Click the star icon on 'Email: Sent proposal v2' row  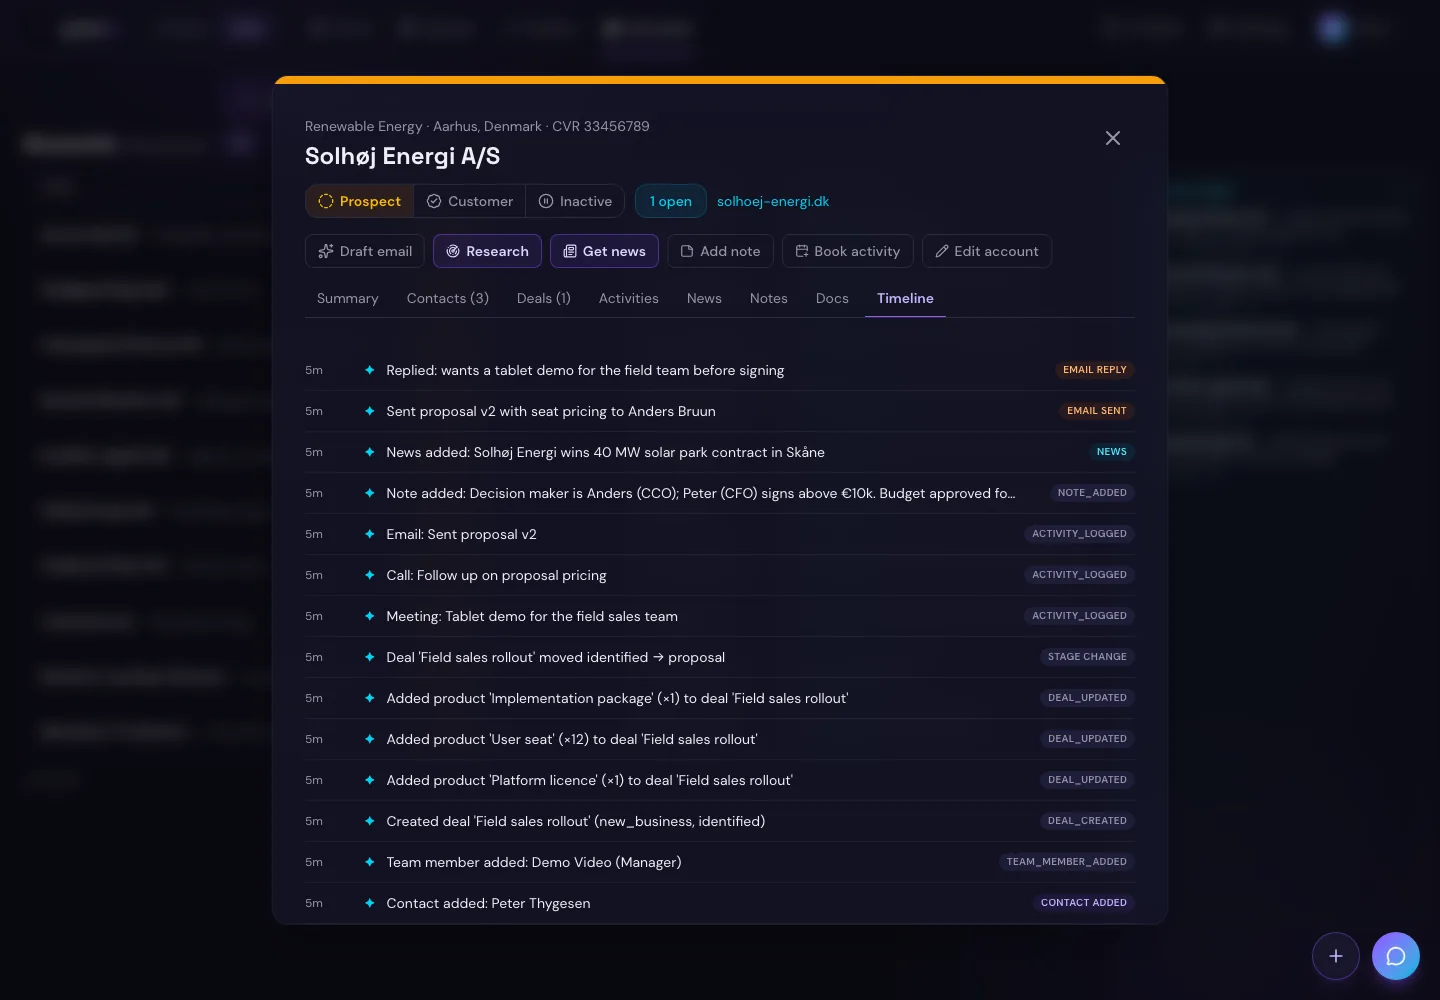pos(370,534)
